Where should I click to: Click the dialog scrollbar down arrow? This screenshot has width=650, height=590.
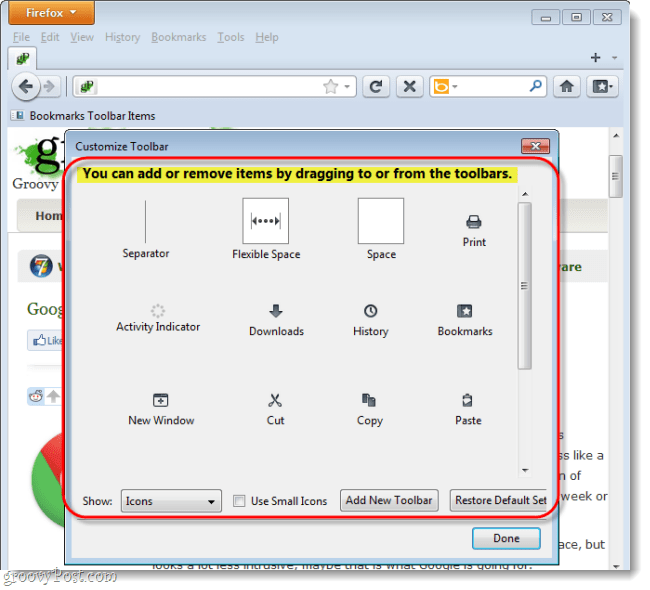tap(525, 470)
